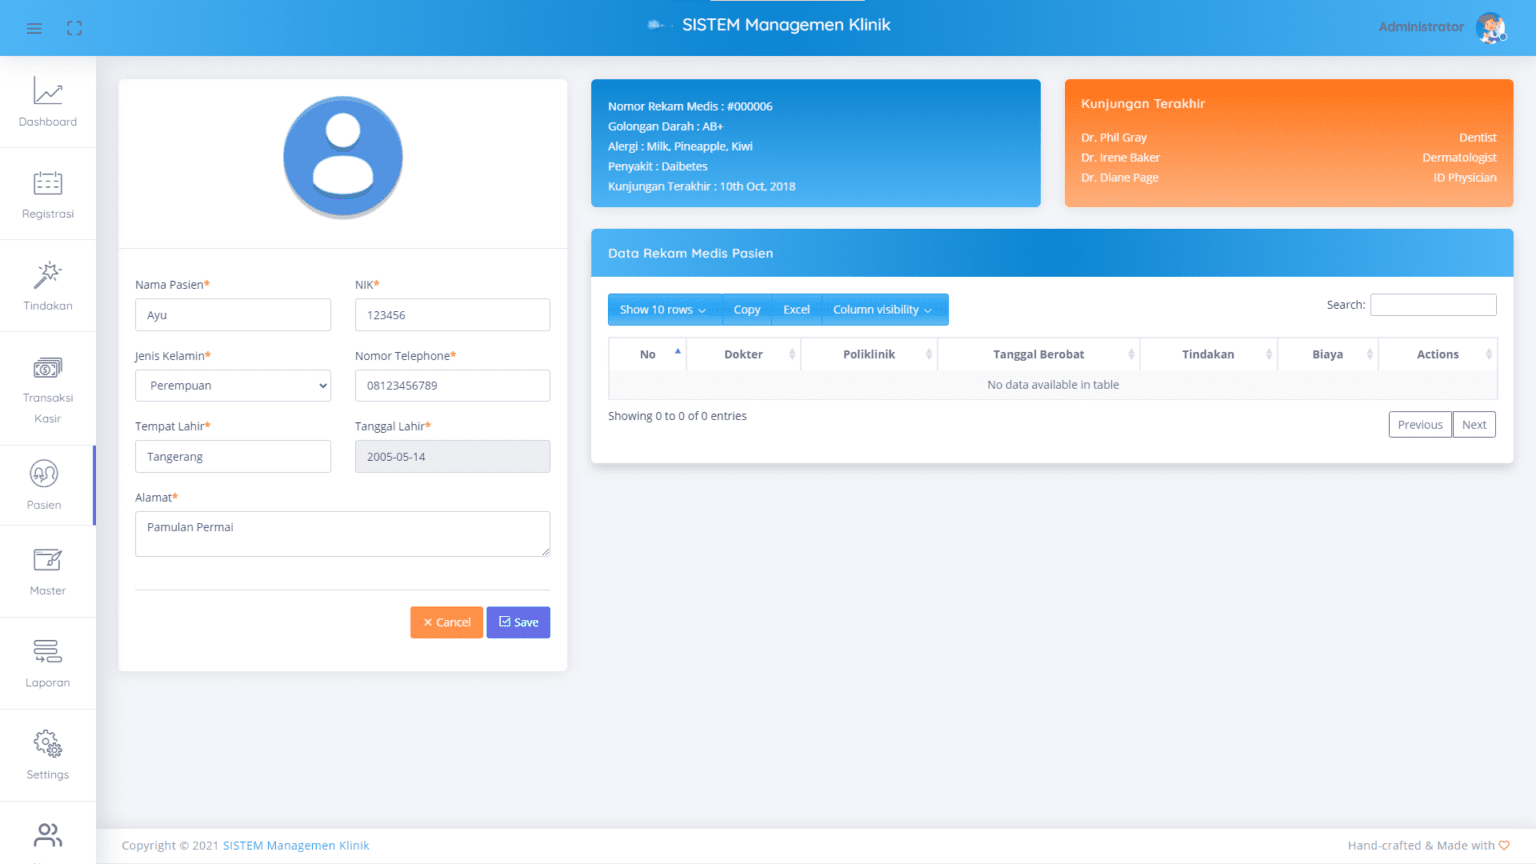The height and width of the screenshot is (864, 1536).
Task: Open the Master sidebar icon
Action: coord(48,561)
